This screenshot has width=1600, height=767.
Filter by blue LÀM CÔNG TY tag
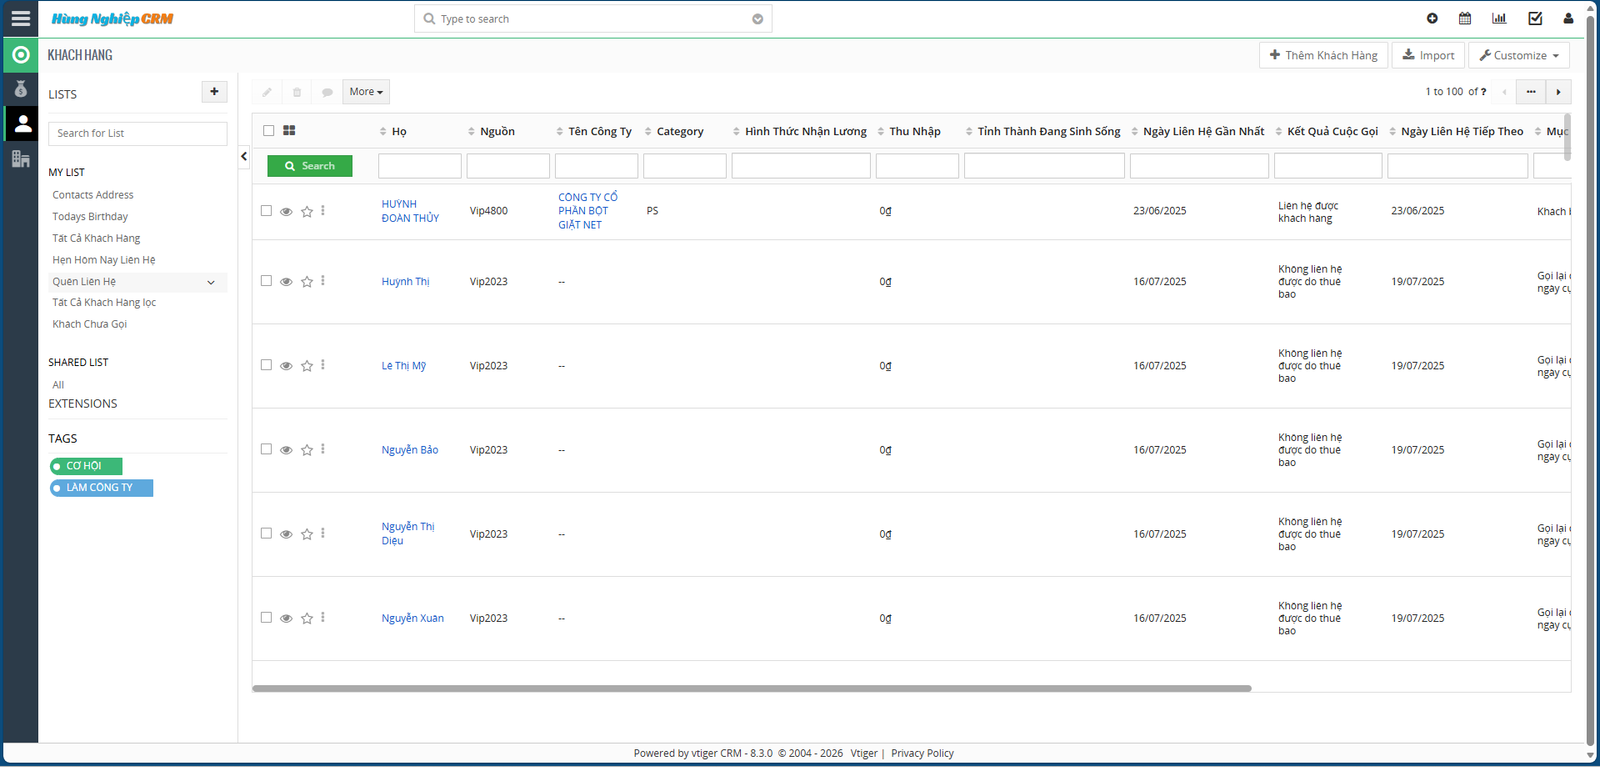point(101,488)
